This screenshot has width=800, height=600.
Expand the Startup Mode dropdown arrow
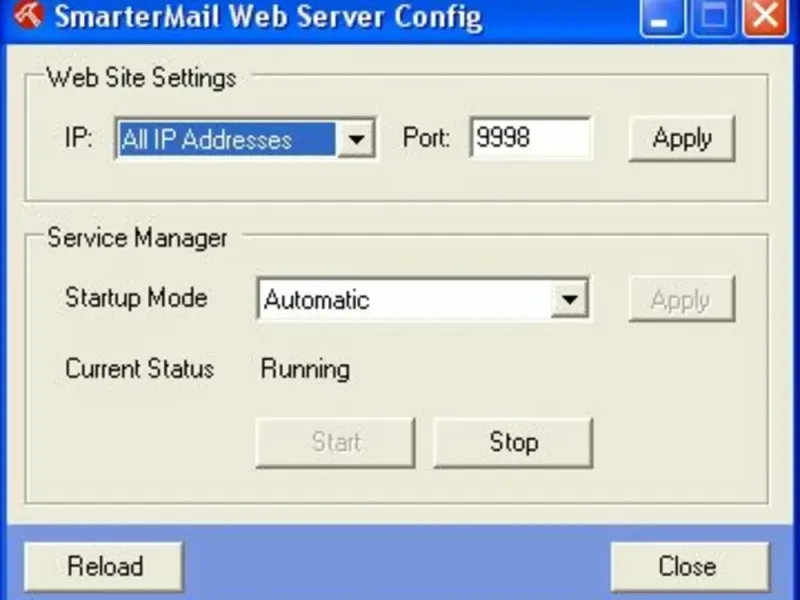[570, 299]
